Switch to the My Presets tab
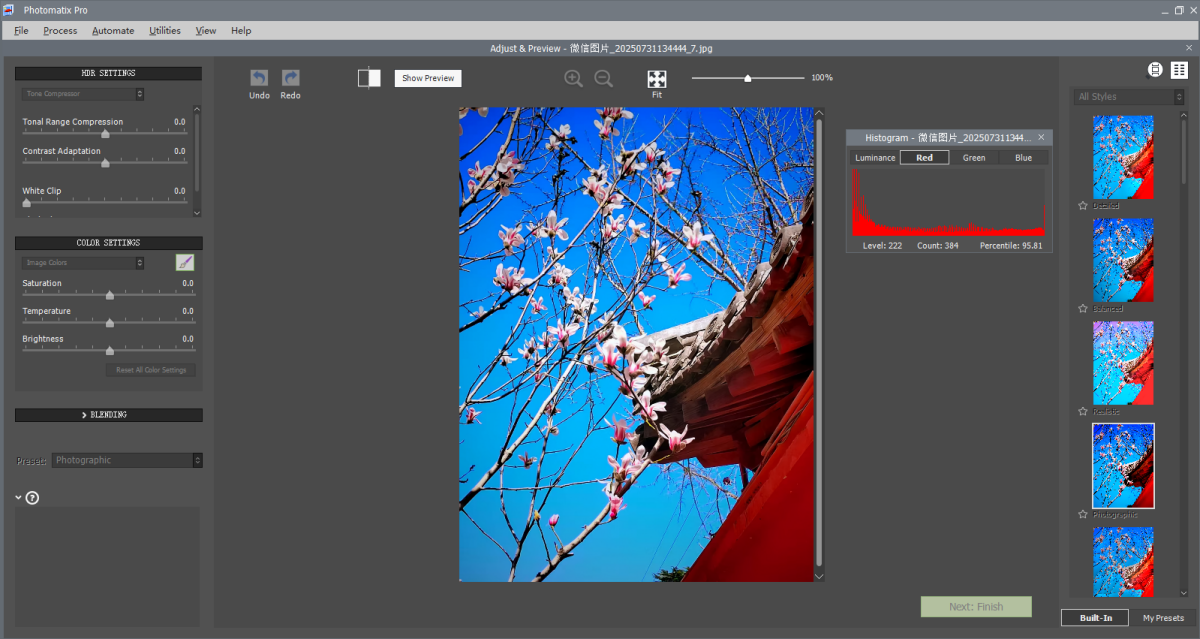1200x639 pixels. [x=1163, y=618]
